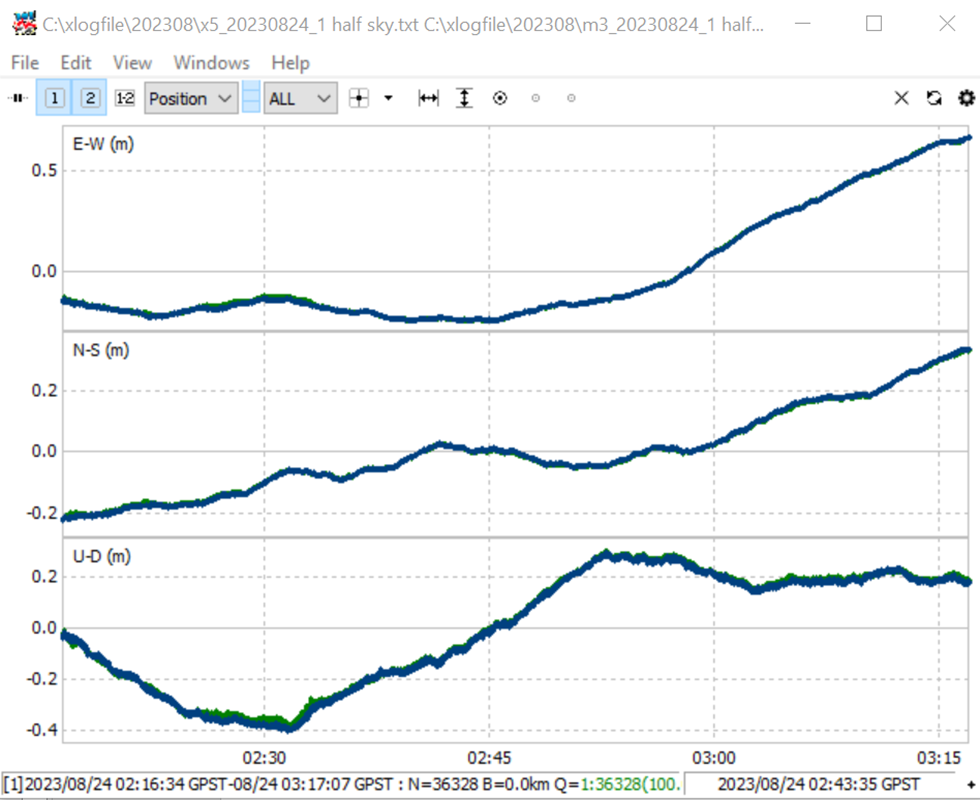This screenshot has width=980, height=800.
Task: Open the ALL quality filter dropdown
Action: point(301,98)
